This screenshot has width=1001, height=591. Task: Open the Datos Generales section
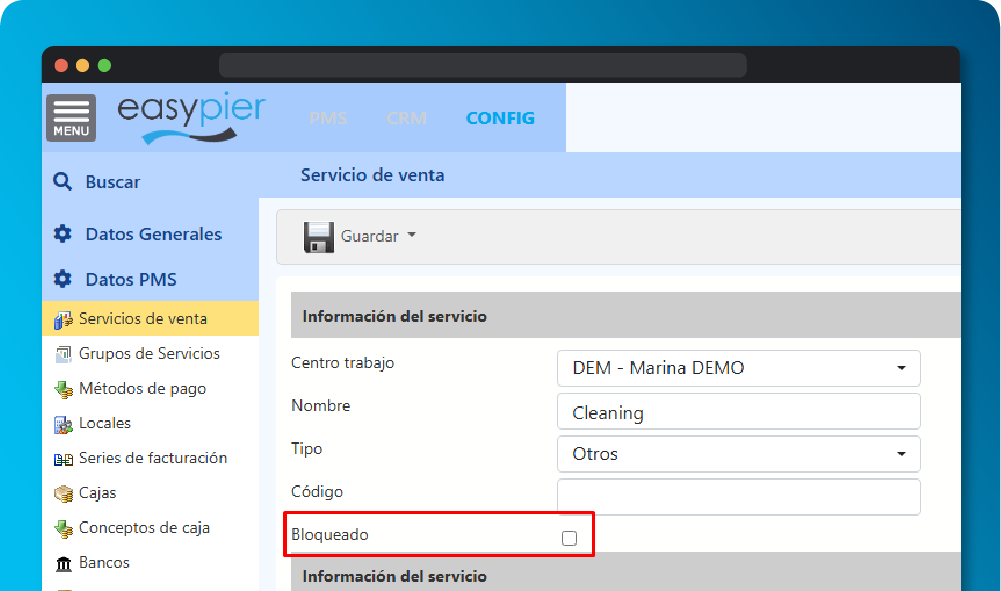coord(154,234)
